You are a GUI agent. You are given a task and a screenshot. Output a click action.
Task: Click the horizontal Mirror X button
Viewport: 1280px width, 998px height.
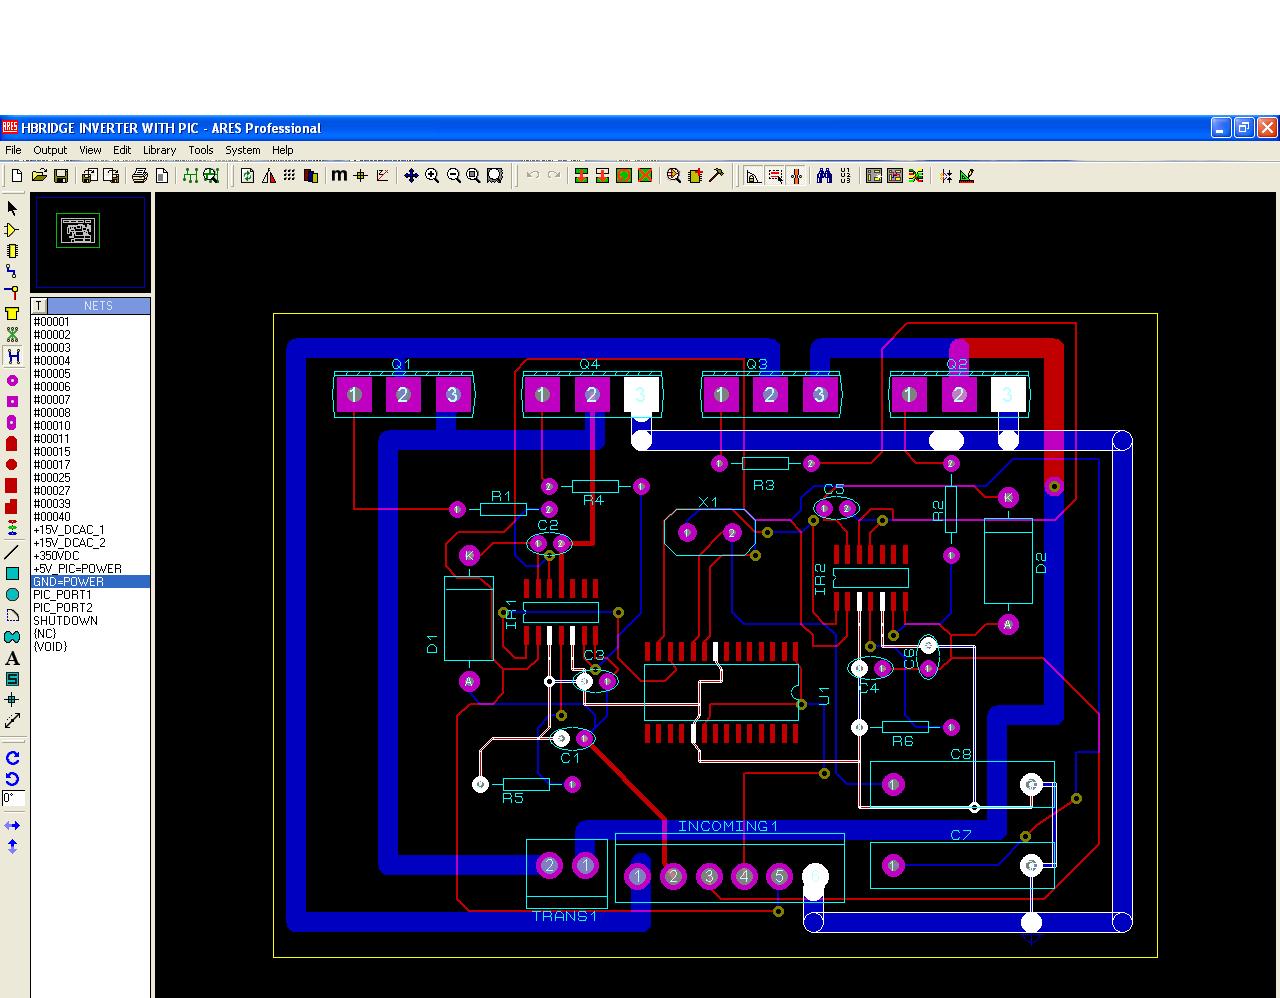tap(12, 826)
